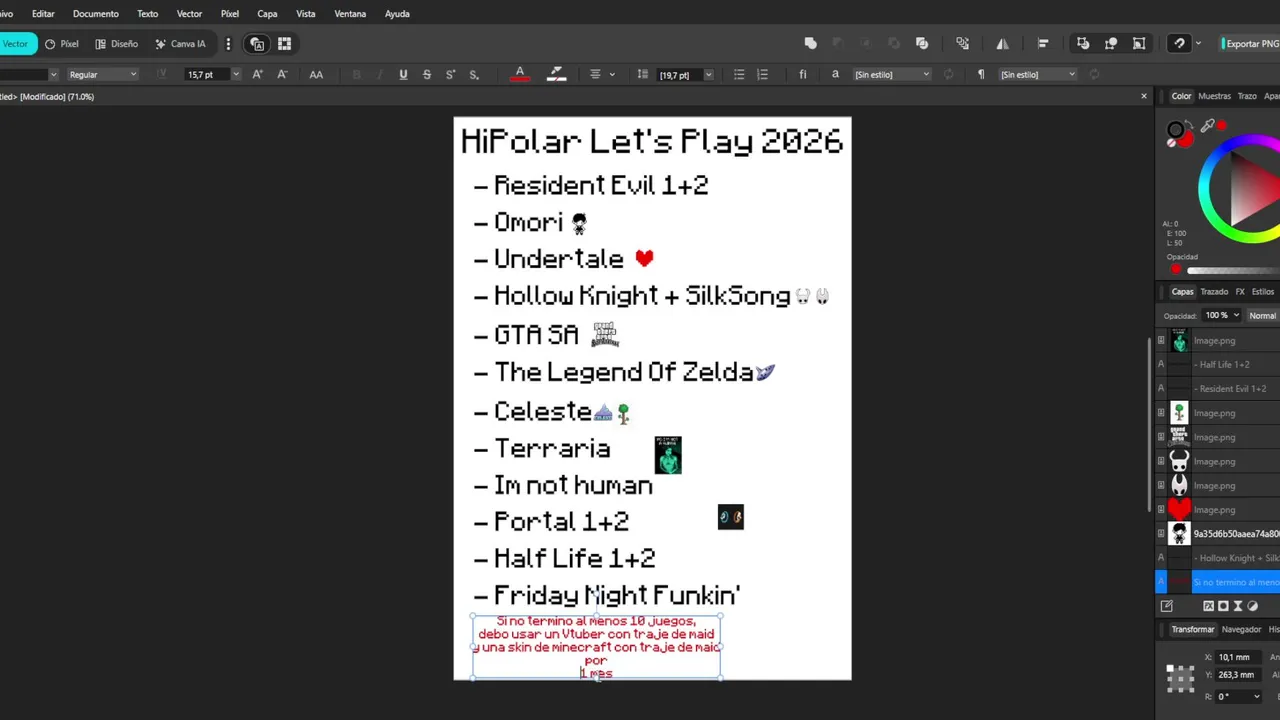Viewport: 1280px width, 720px height.
Task: Switch to the Navegador panel tab
Action: pos(1241,630)
